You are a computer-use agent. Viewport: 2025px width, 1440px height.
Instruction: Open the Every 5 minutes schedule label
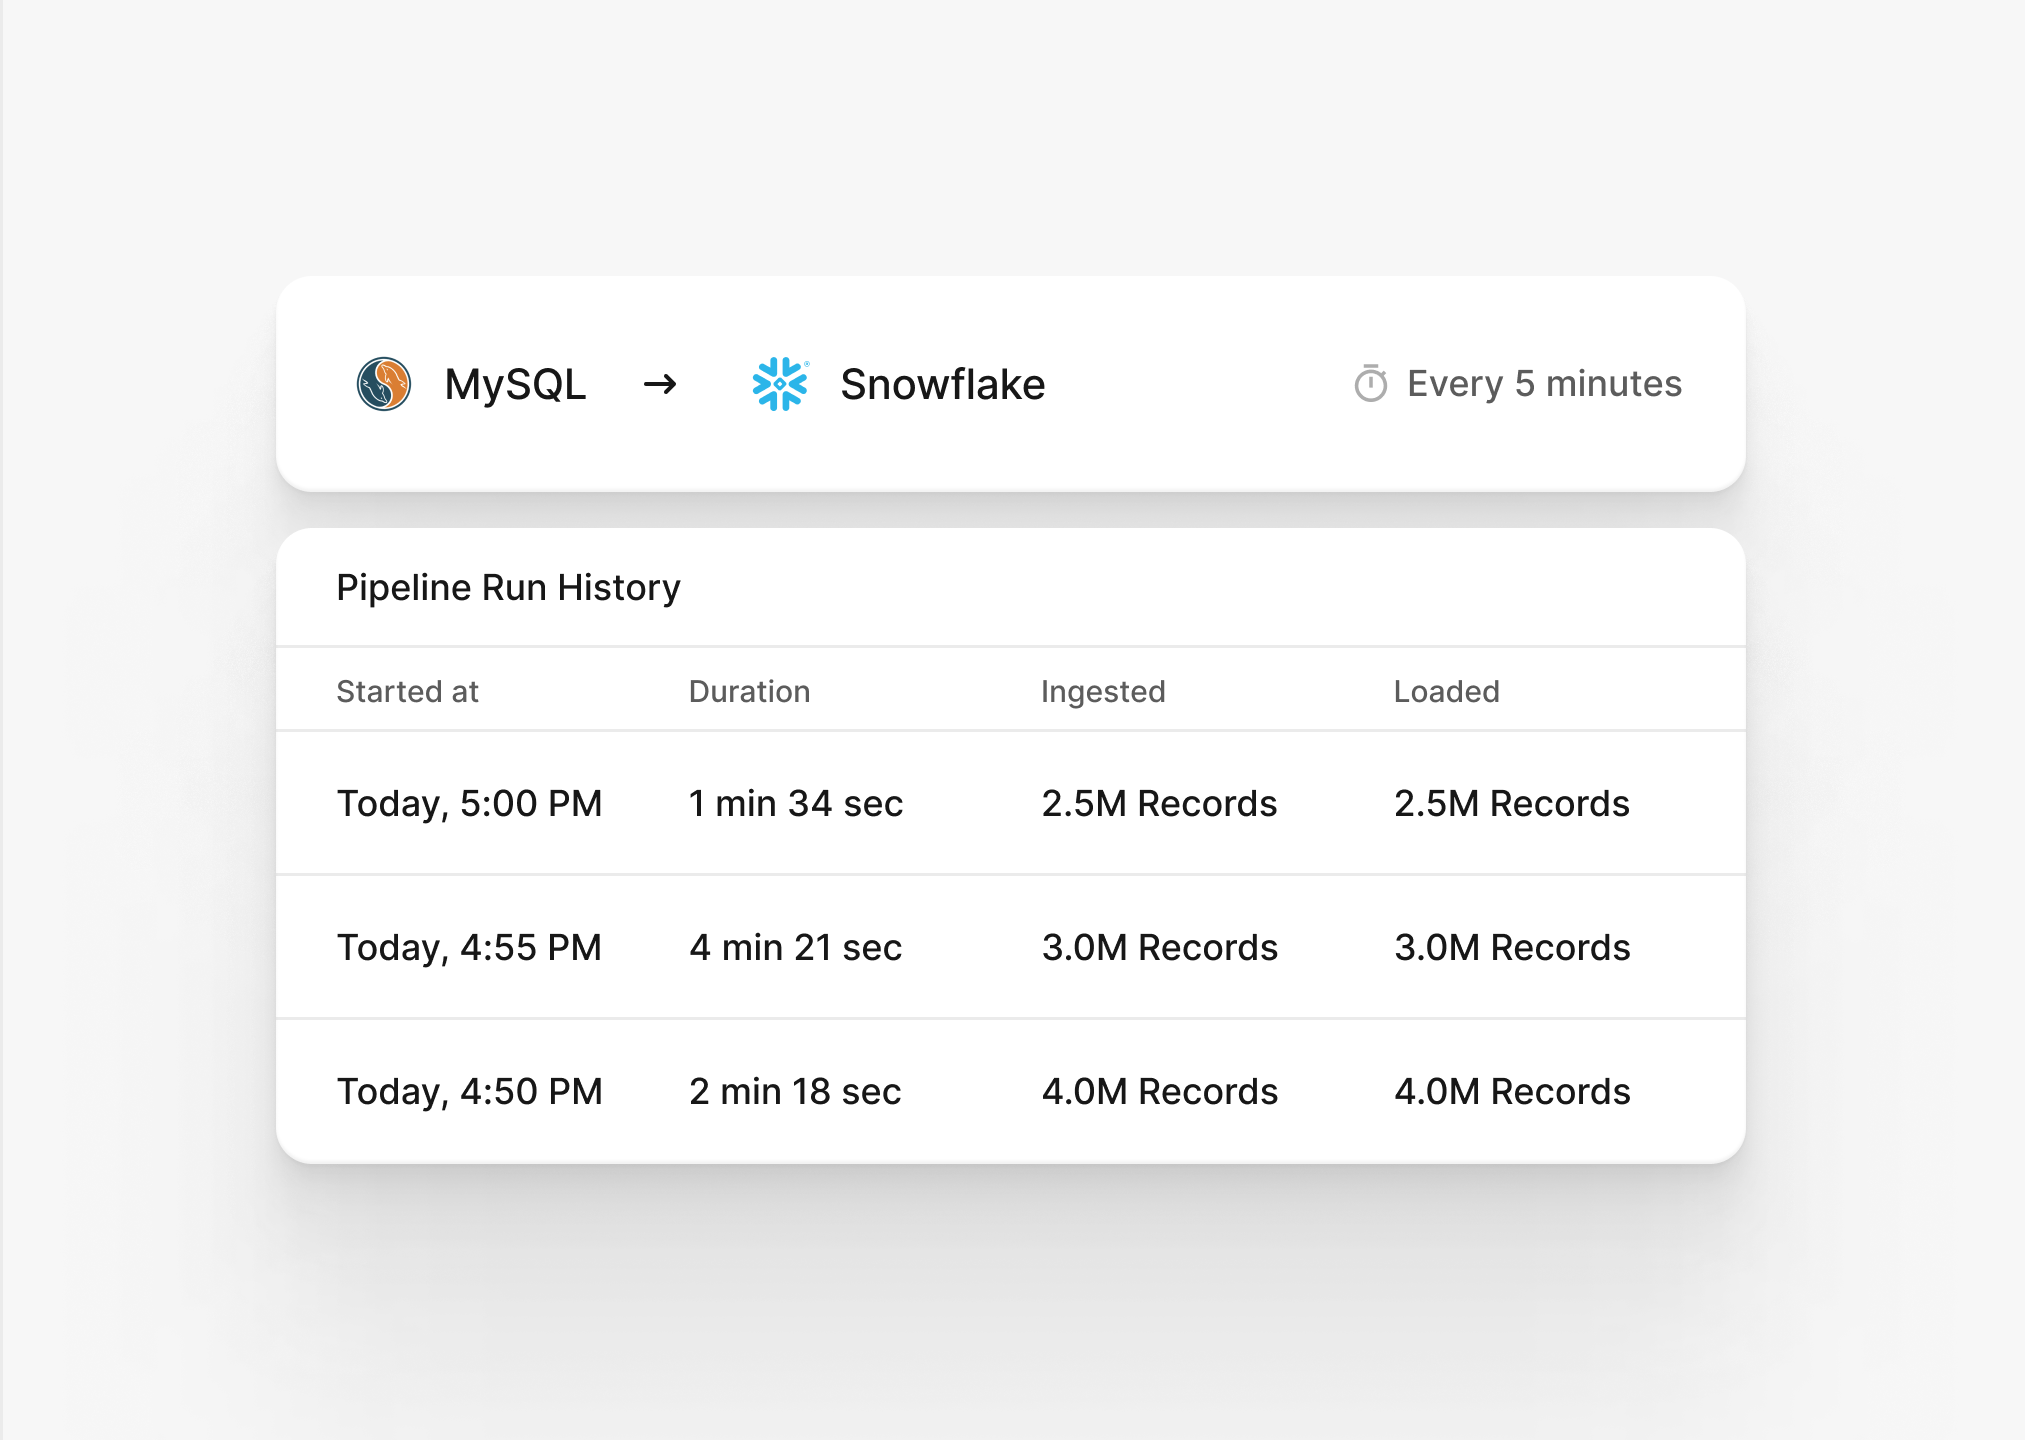coord(1544,384)
